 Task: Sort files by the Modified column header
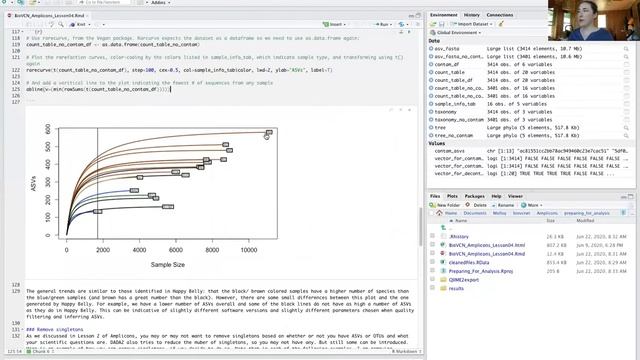[x=585, y=221]
